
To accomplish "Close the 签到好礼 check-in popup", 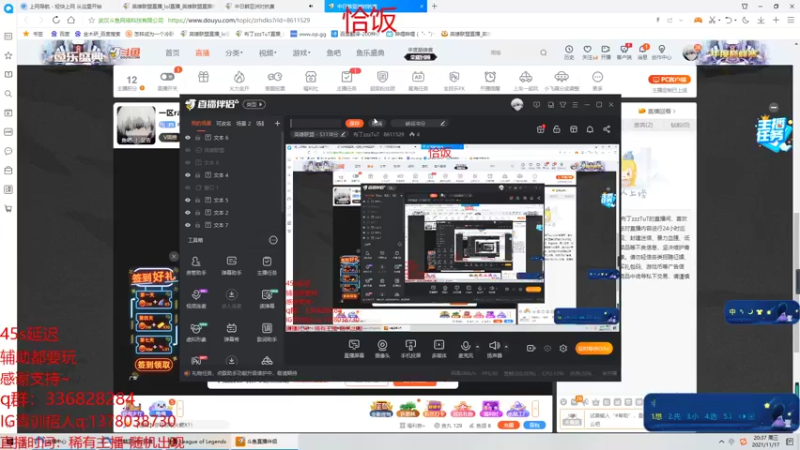I will [x=173, y=256].
